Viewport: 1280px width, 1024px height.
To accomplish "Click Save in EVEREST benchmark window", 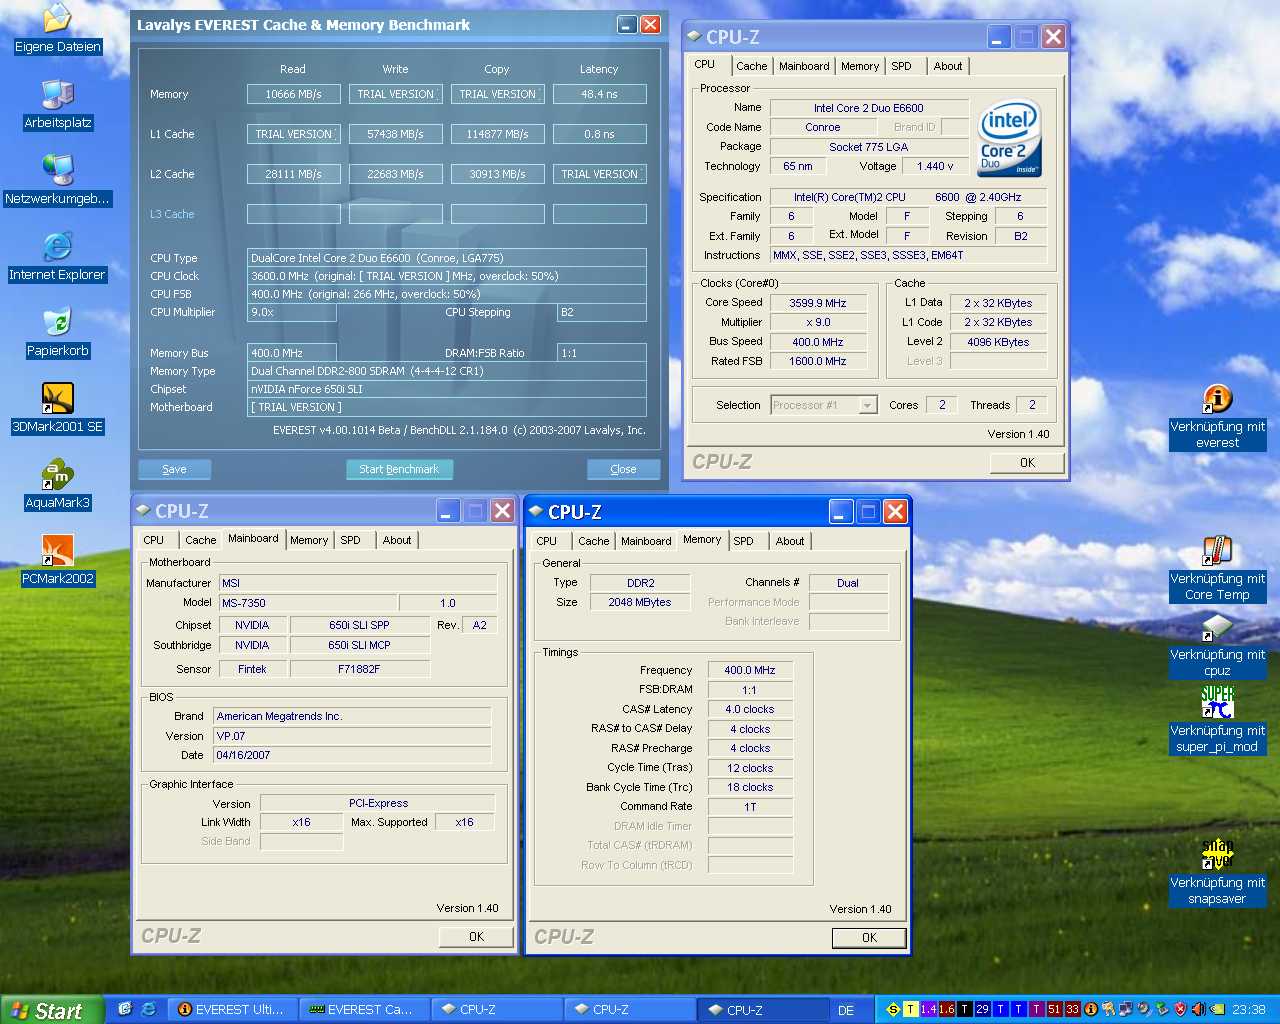I will coord(174,469).
